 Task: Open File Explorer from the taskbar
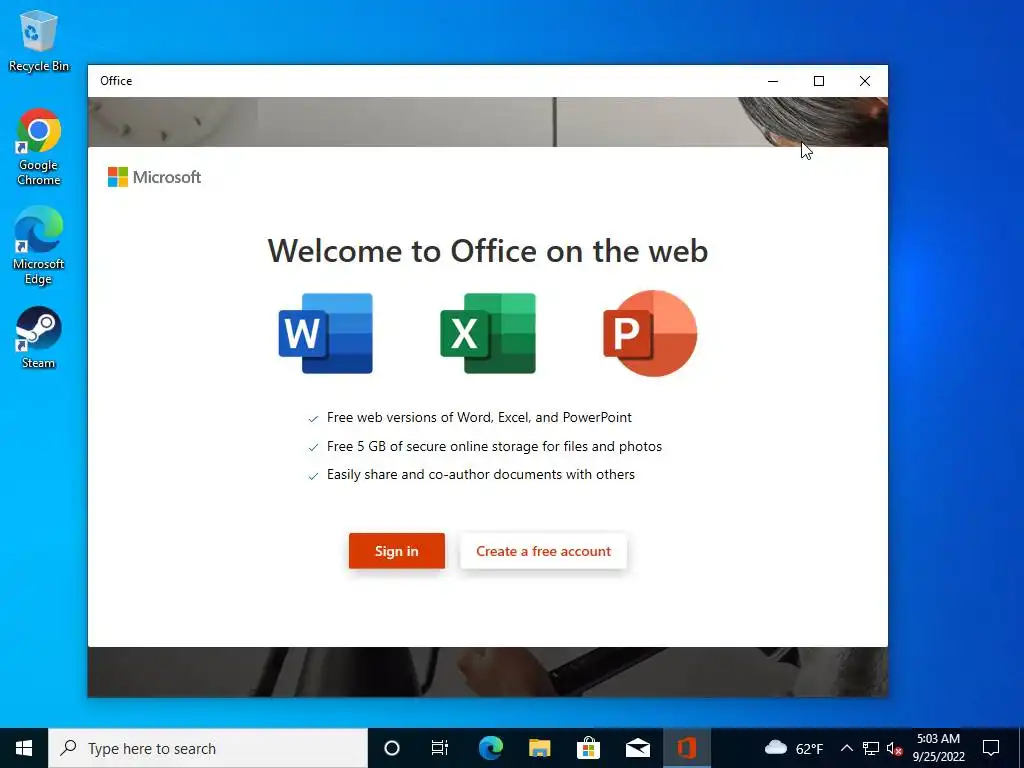click(x=539, y=748)
